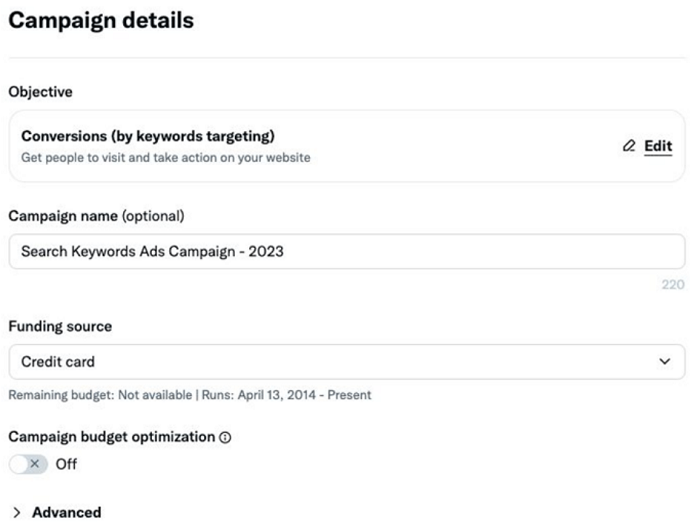This screenshot has width=700, height=527.
Task: Click the pencil edit icon in Objective
Action: point(629,146)
